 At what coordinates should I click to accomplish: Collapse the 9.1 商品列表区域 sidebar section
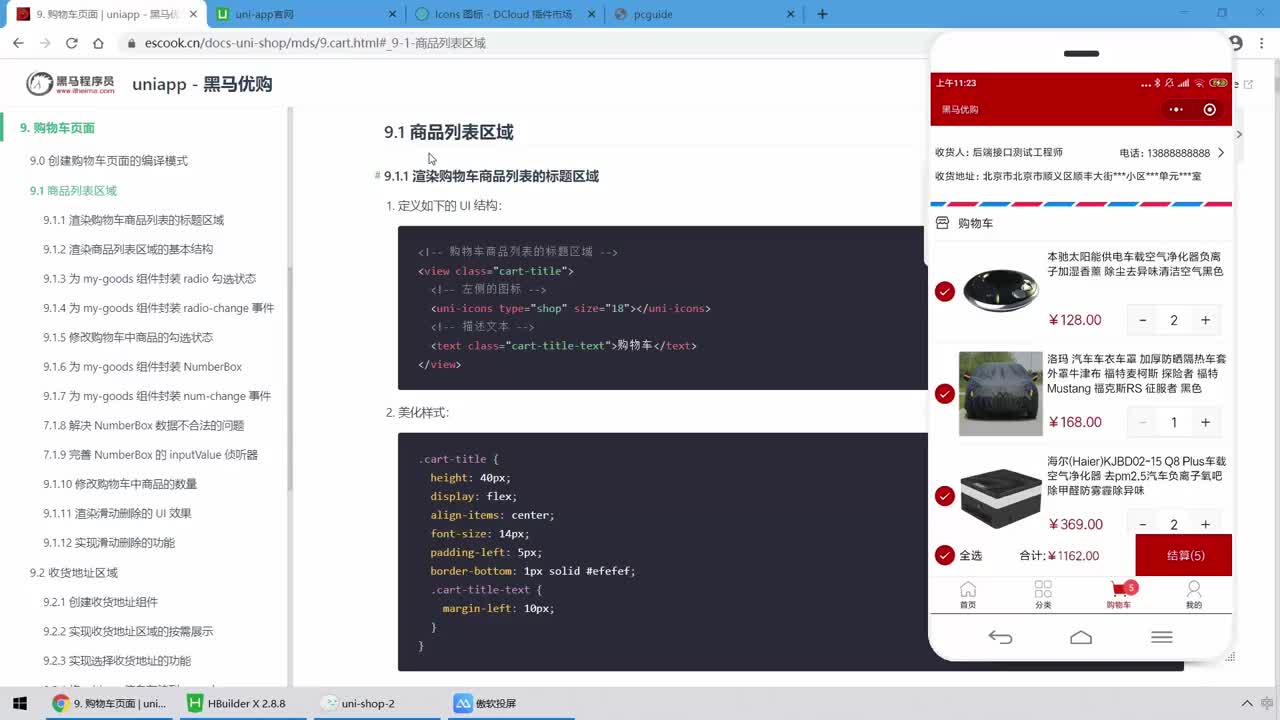coord(73,190)
